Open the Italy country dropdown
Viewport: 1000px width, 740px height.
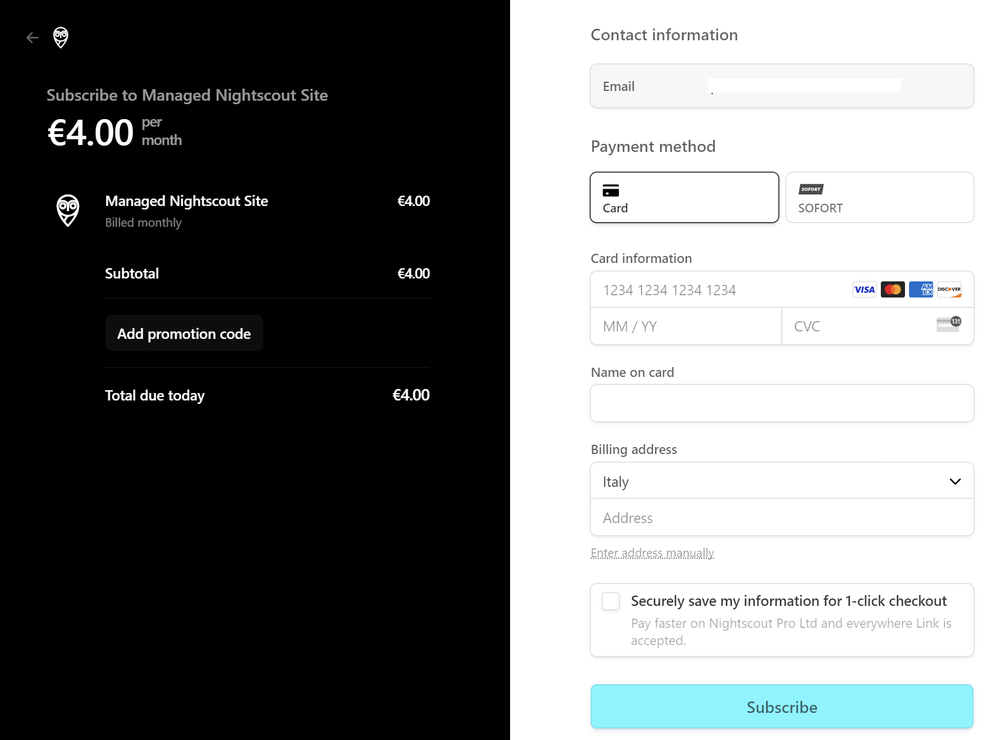pyautogui.click(x=782, y=481)
